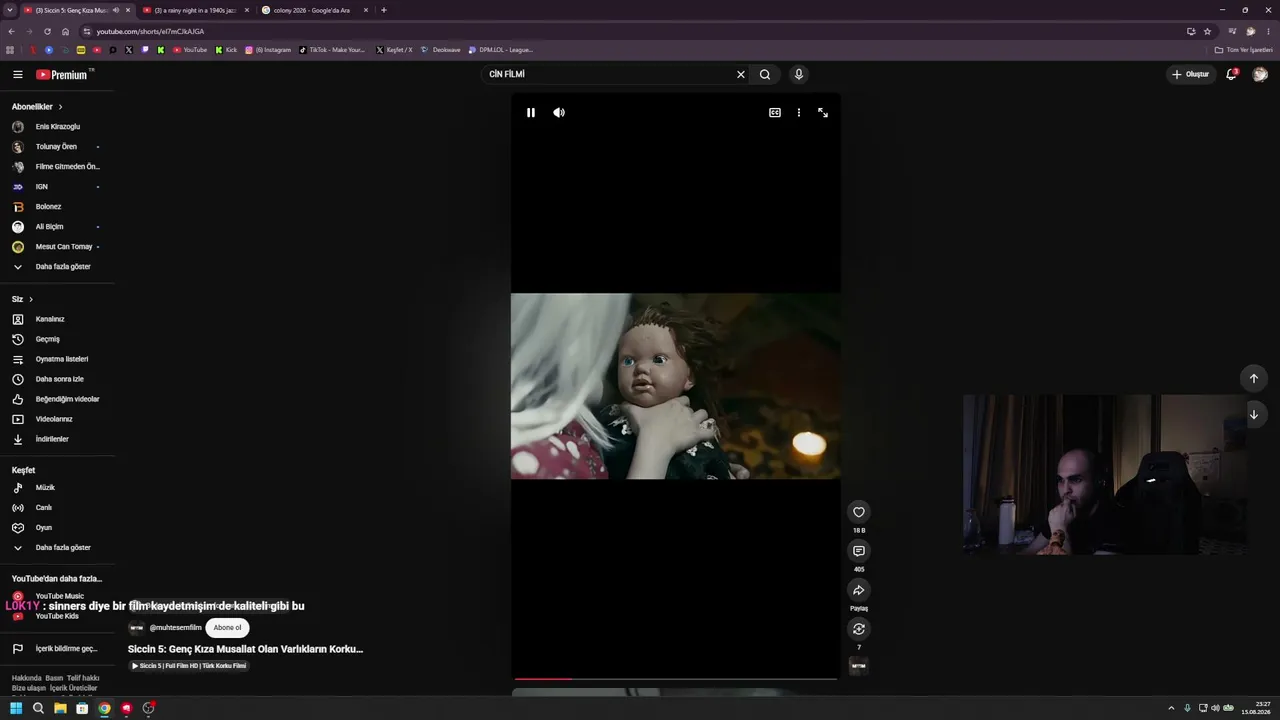Screen dimensions: 1280x720
Task: Browse the Canlı live category
Action: 57,508
